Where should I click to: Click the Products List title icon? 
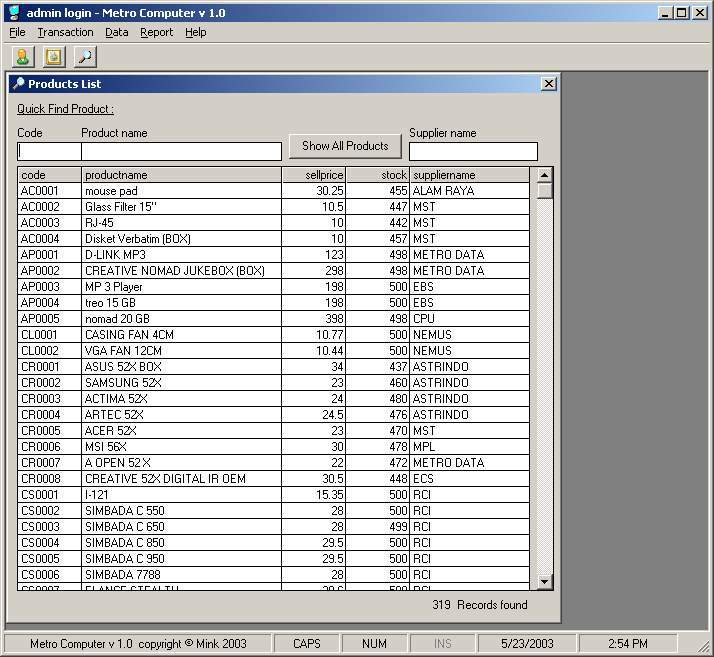[x=18, y=84]
